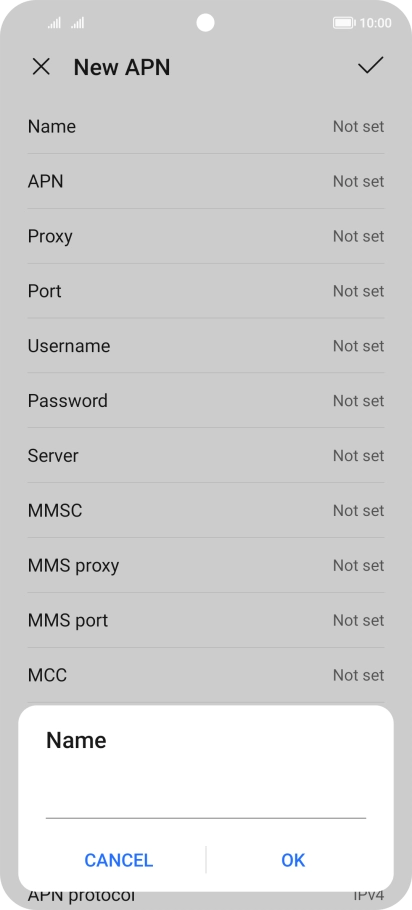Close the New APN screen with X icon
The width and height of the screenshot is (412, 910).
(x=41, y=67)
